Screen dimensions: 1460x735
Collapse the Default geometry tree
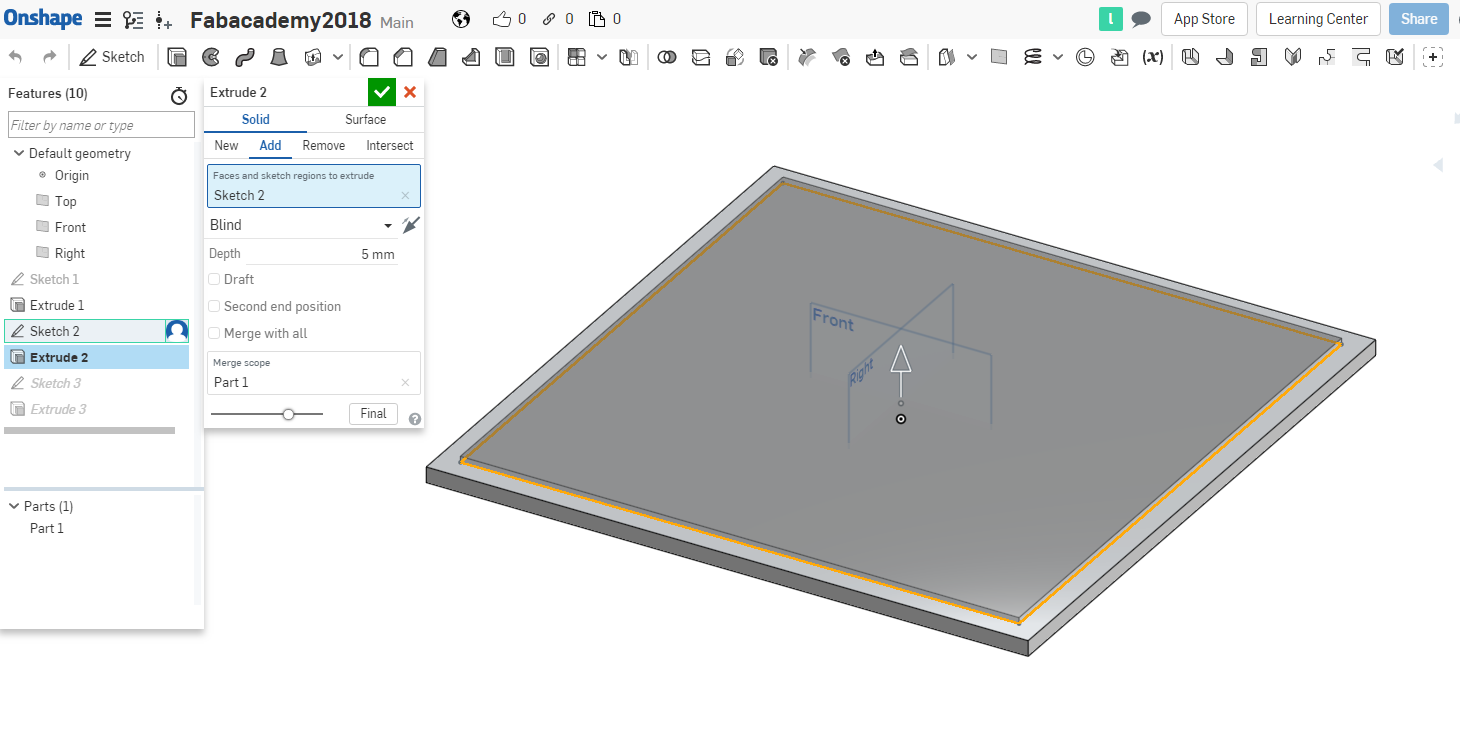[x=19, y=153]
